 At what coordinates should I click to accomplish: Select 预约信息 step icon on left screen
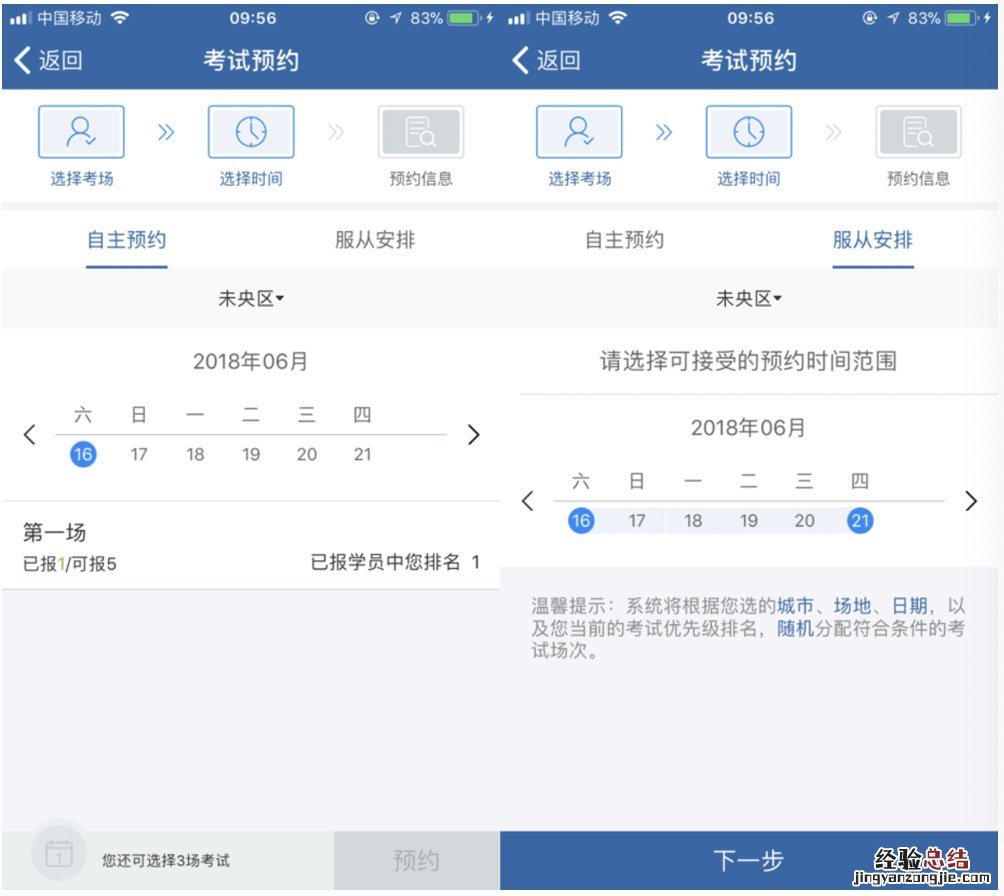pos(421,132)
